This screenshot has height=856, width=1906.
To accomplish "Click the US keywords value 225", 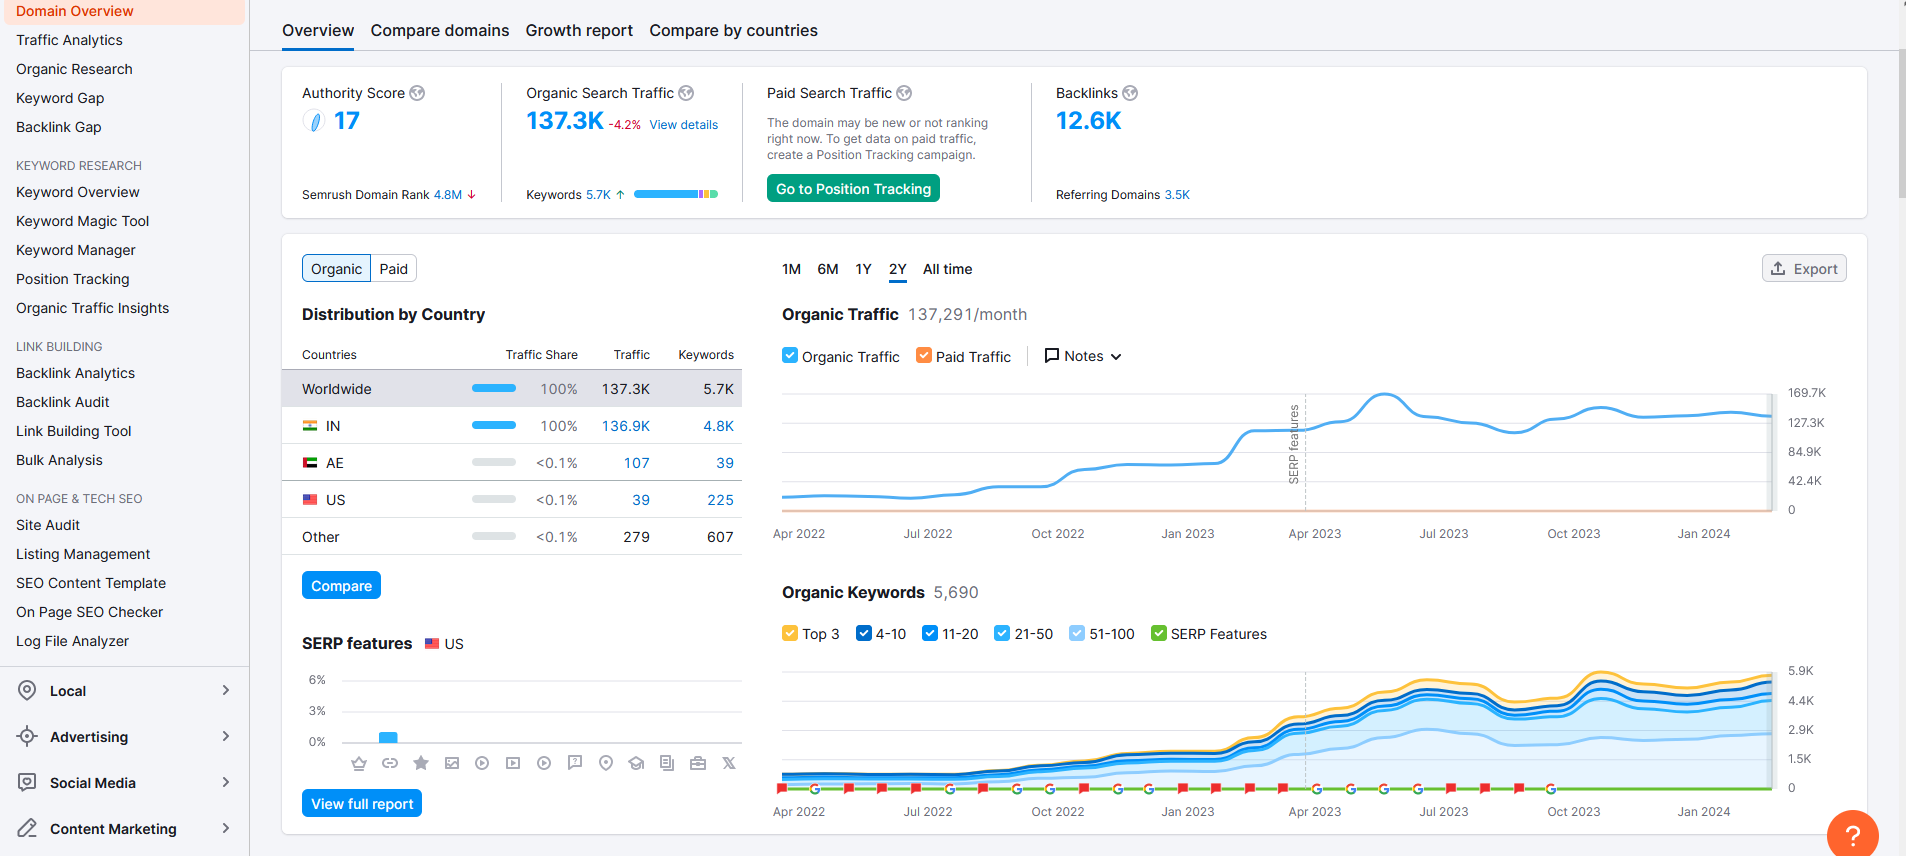I will (720, 500).
